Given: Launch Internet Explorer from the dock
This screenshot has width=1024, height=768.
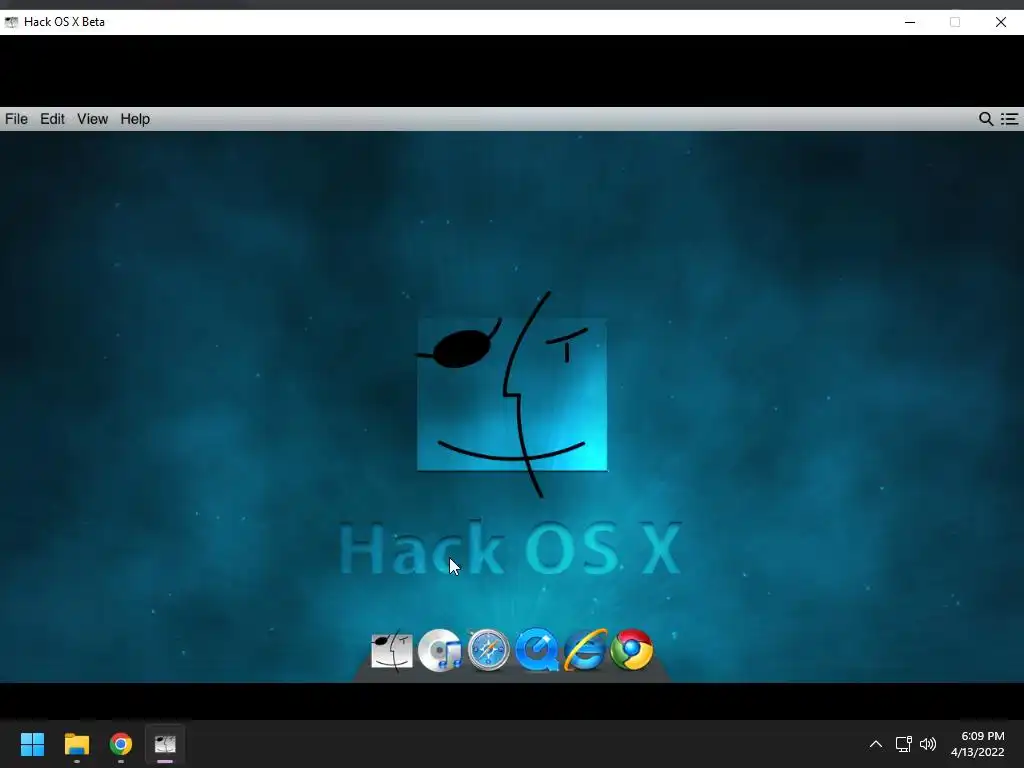Looking at the screenshot, I should click(x=584, y=650).
